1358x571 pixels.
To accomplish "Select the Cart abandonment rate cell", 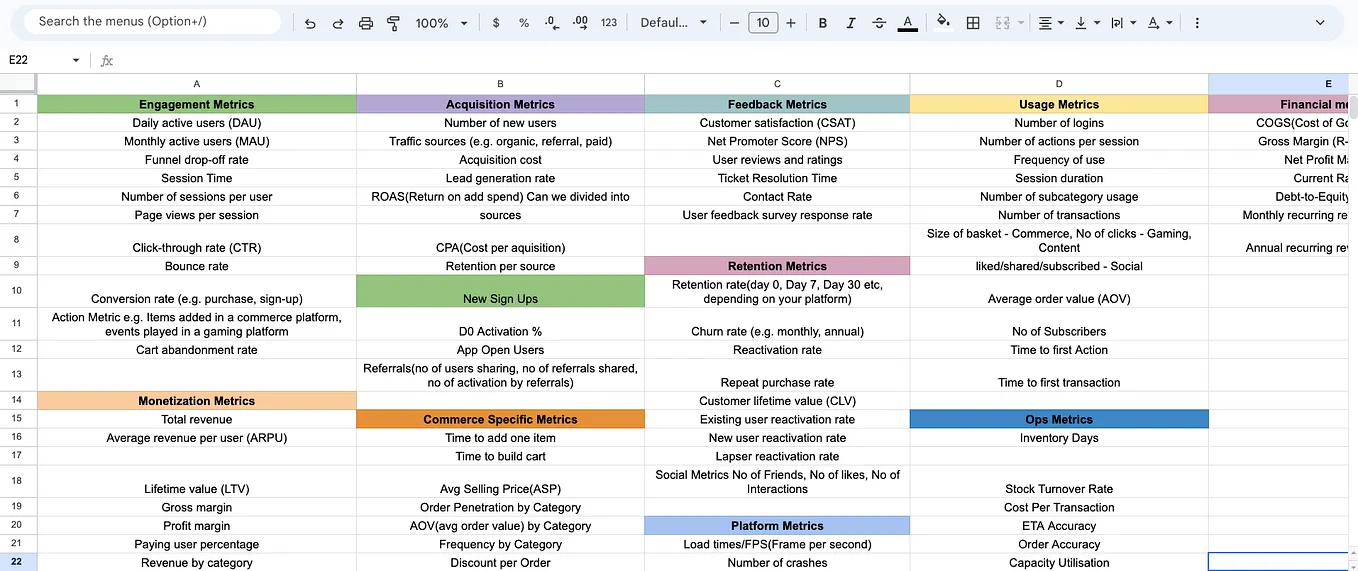I will point(197,350).
